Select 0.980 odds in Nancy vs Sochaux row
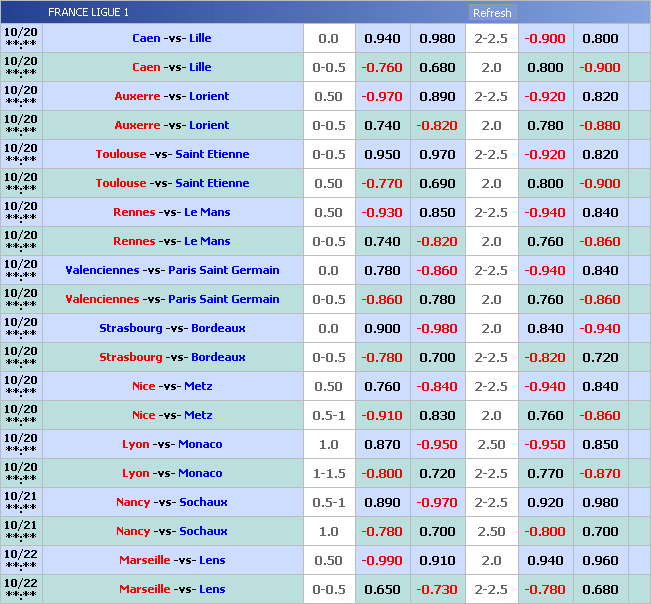The height and width of the screenshot is (604, 651). click(600, 503)
